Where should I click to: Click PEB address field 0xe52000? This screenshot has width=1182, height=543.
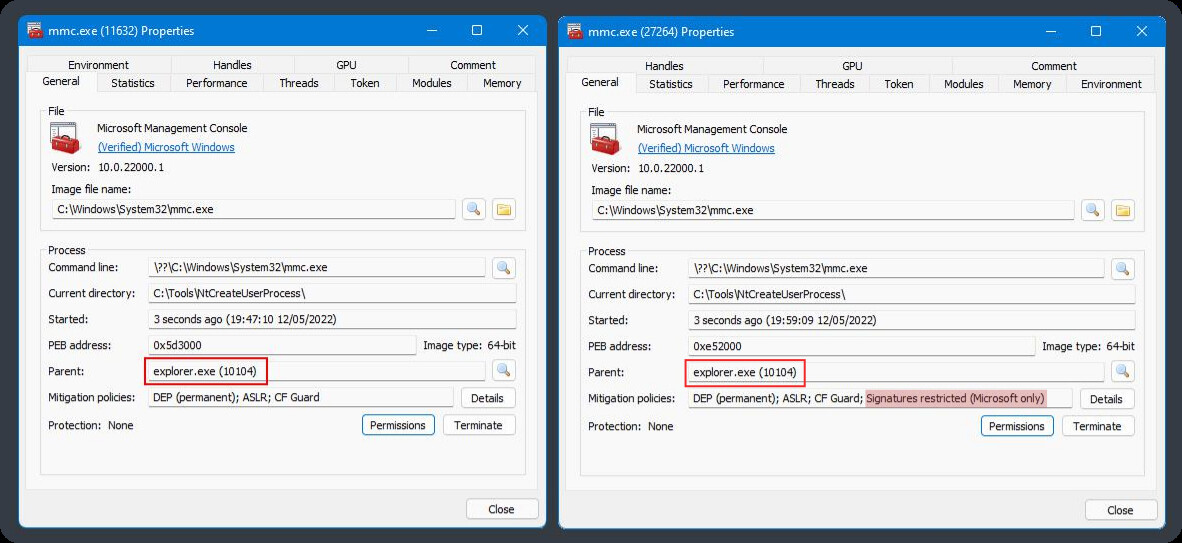(861, 345)
